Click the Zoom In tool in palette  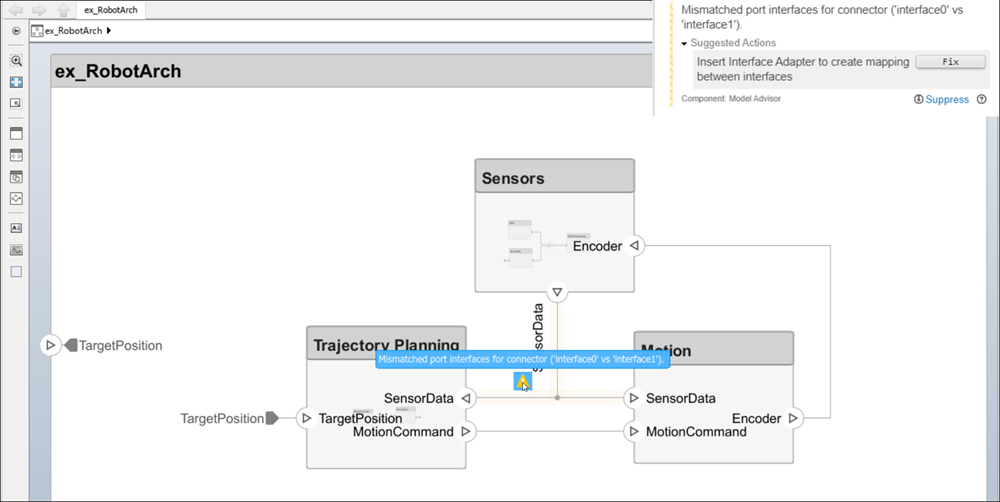[16, 61]
